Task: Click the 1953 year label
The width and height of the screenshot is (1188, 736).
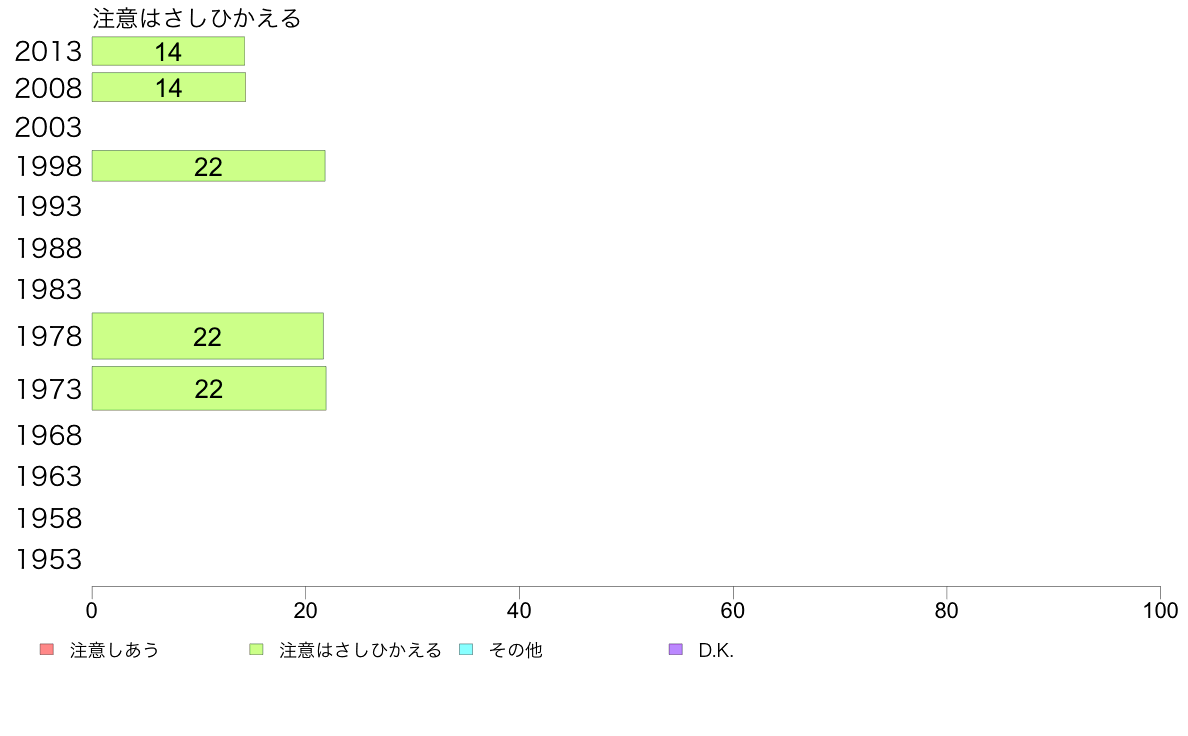Action: [x=48, y=559]
